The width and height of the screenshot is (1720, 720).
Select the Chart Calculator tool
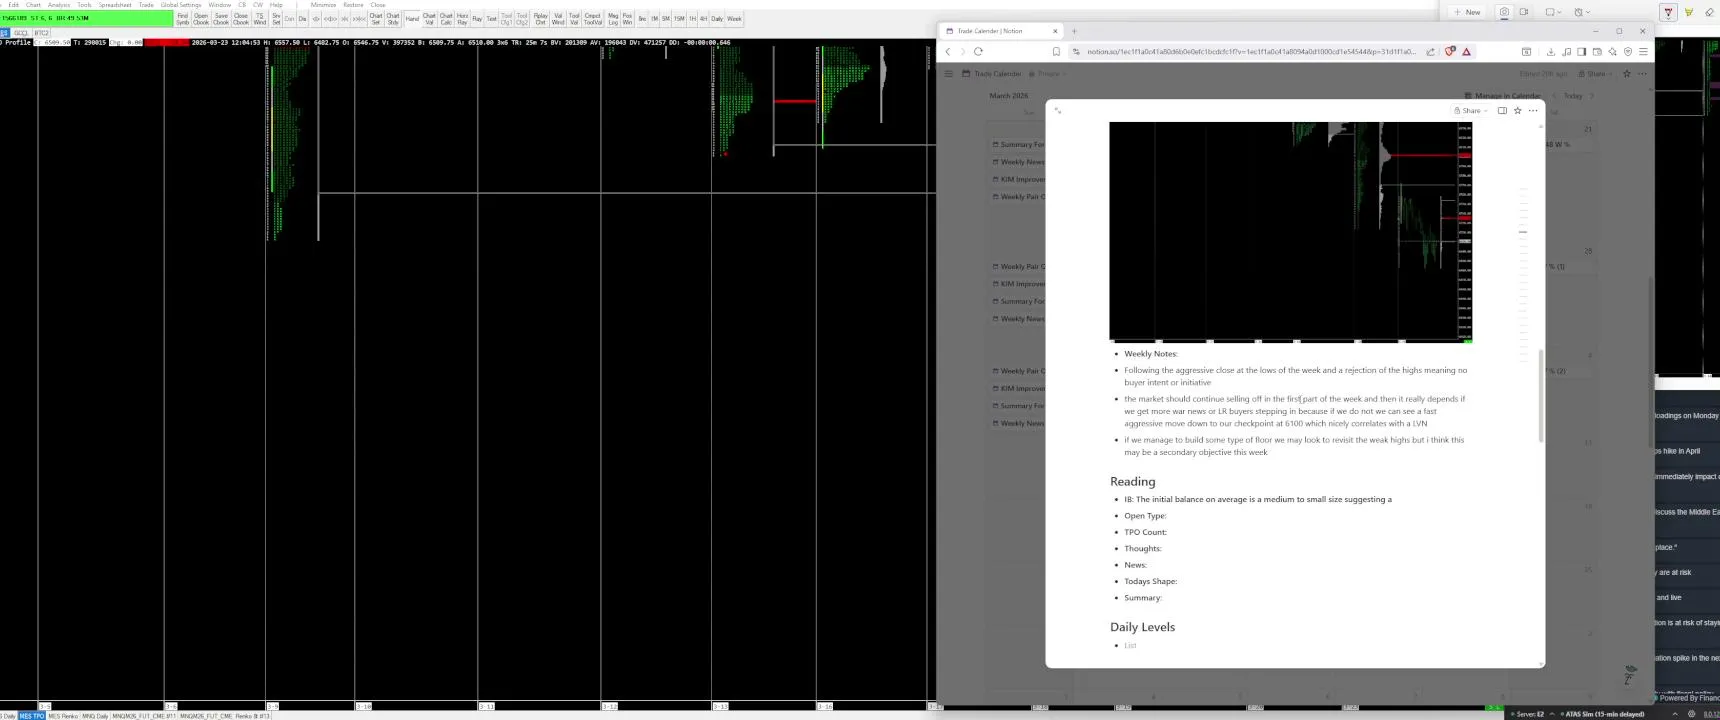(446, 18)
